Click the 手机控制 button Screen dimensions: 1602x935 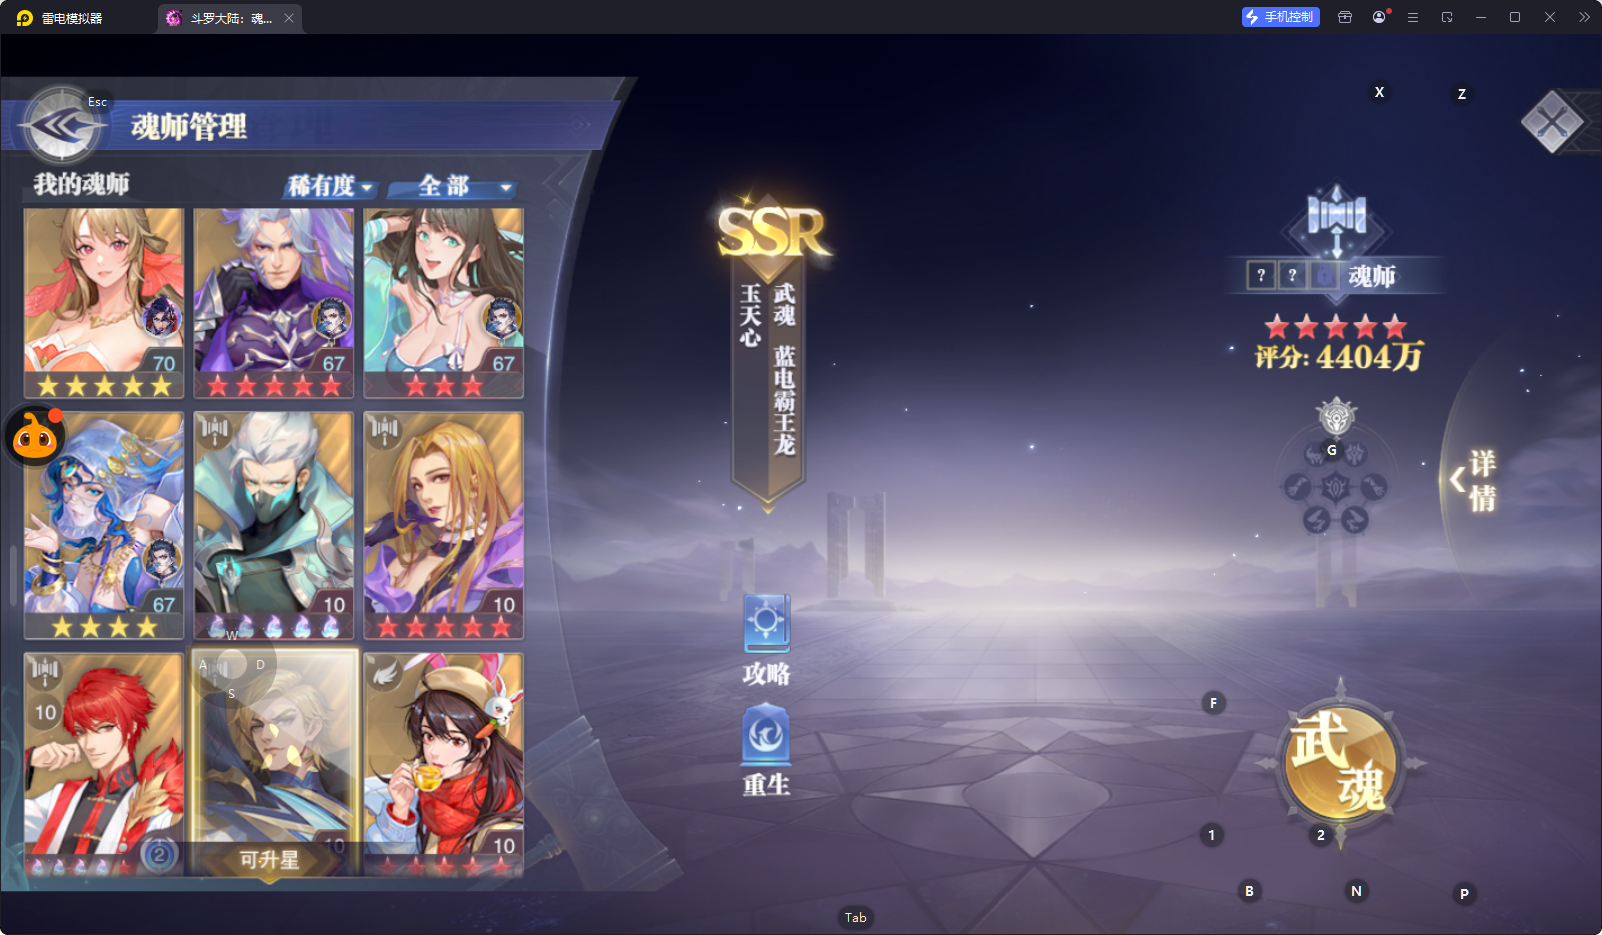(x=1281, y=17)
